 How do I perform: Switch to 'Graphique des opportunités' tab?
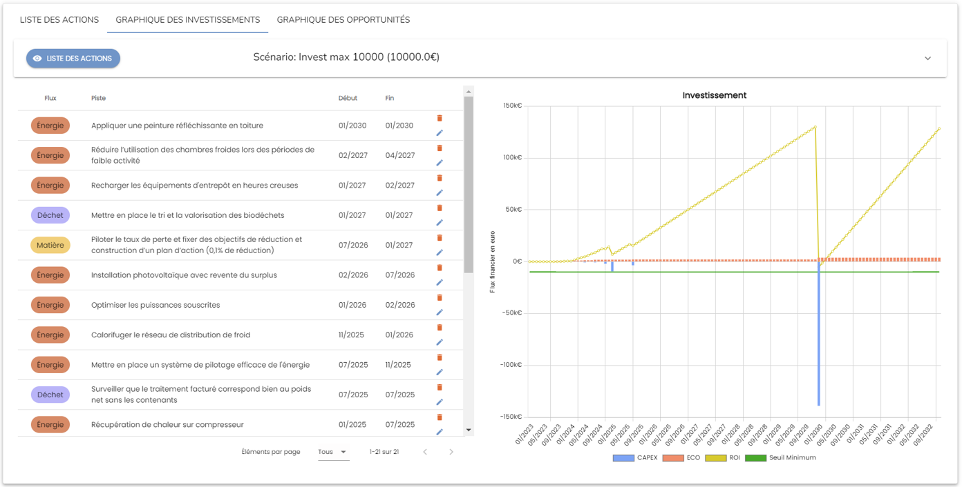coord(343,20)
